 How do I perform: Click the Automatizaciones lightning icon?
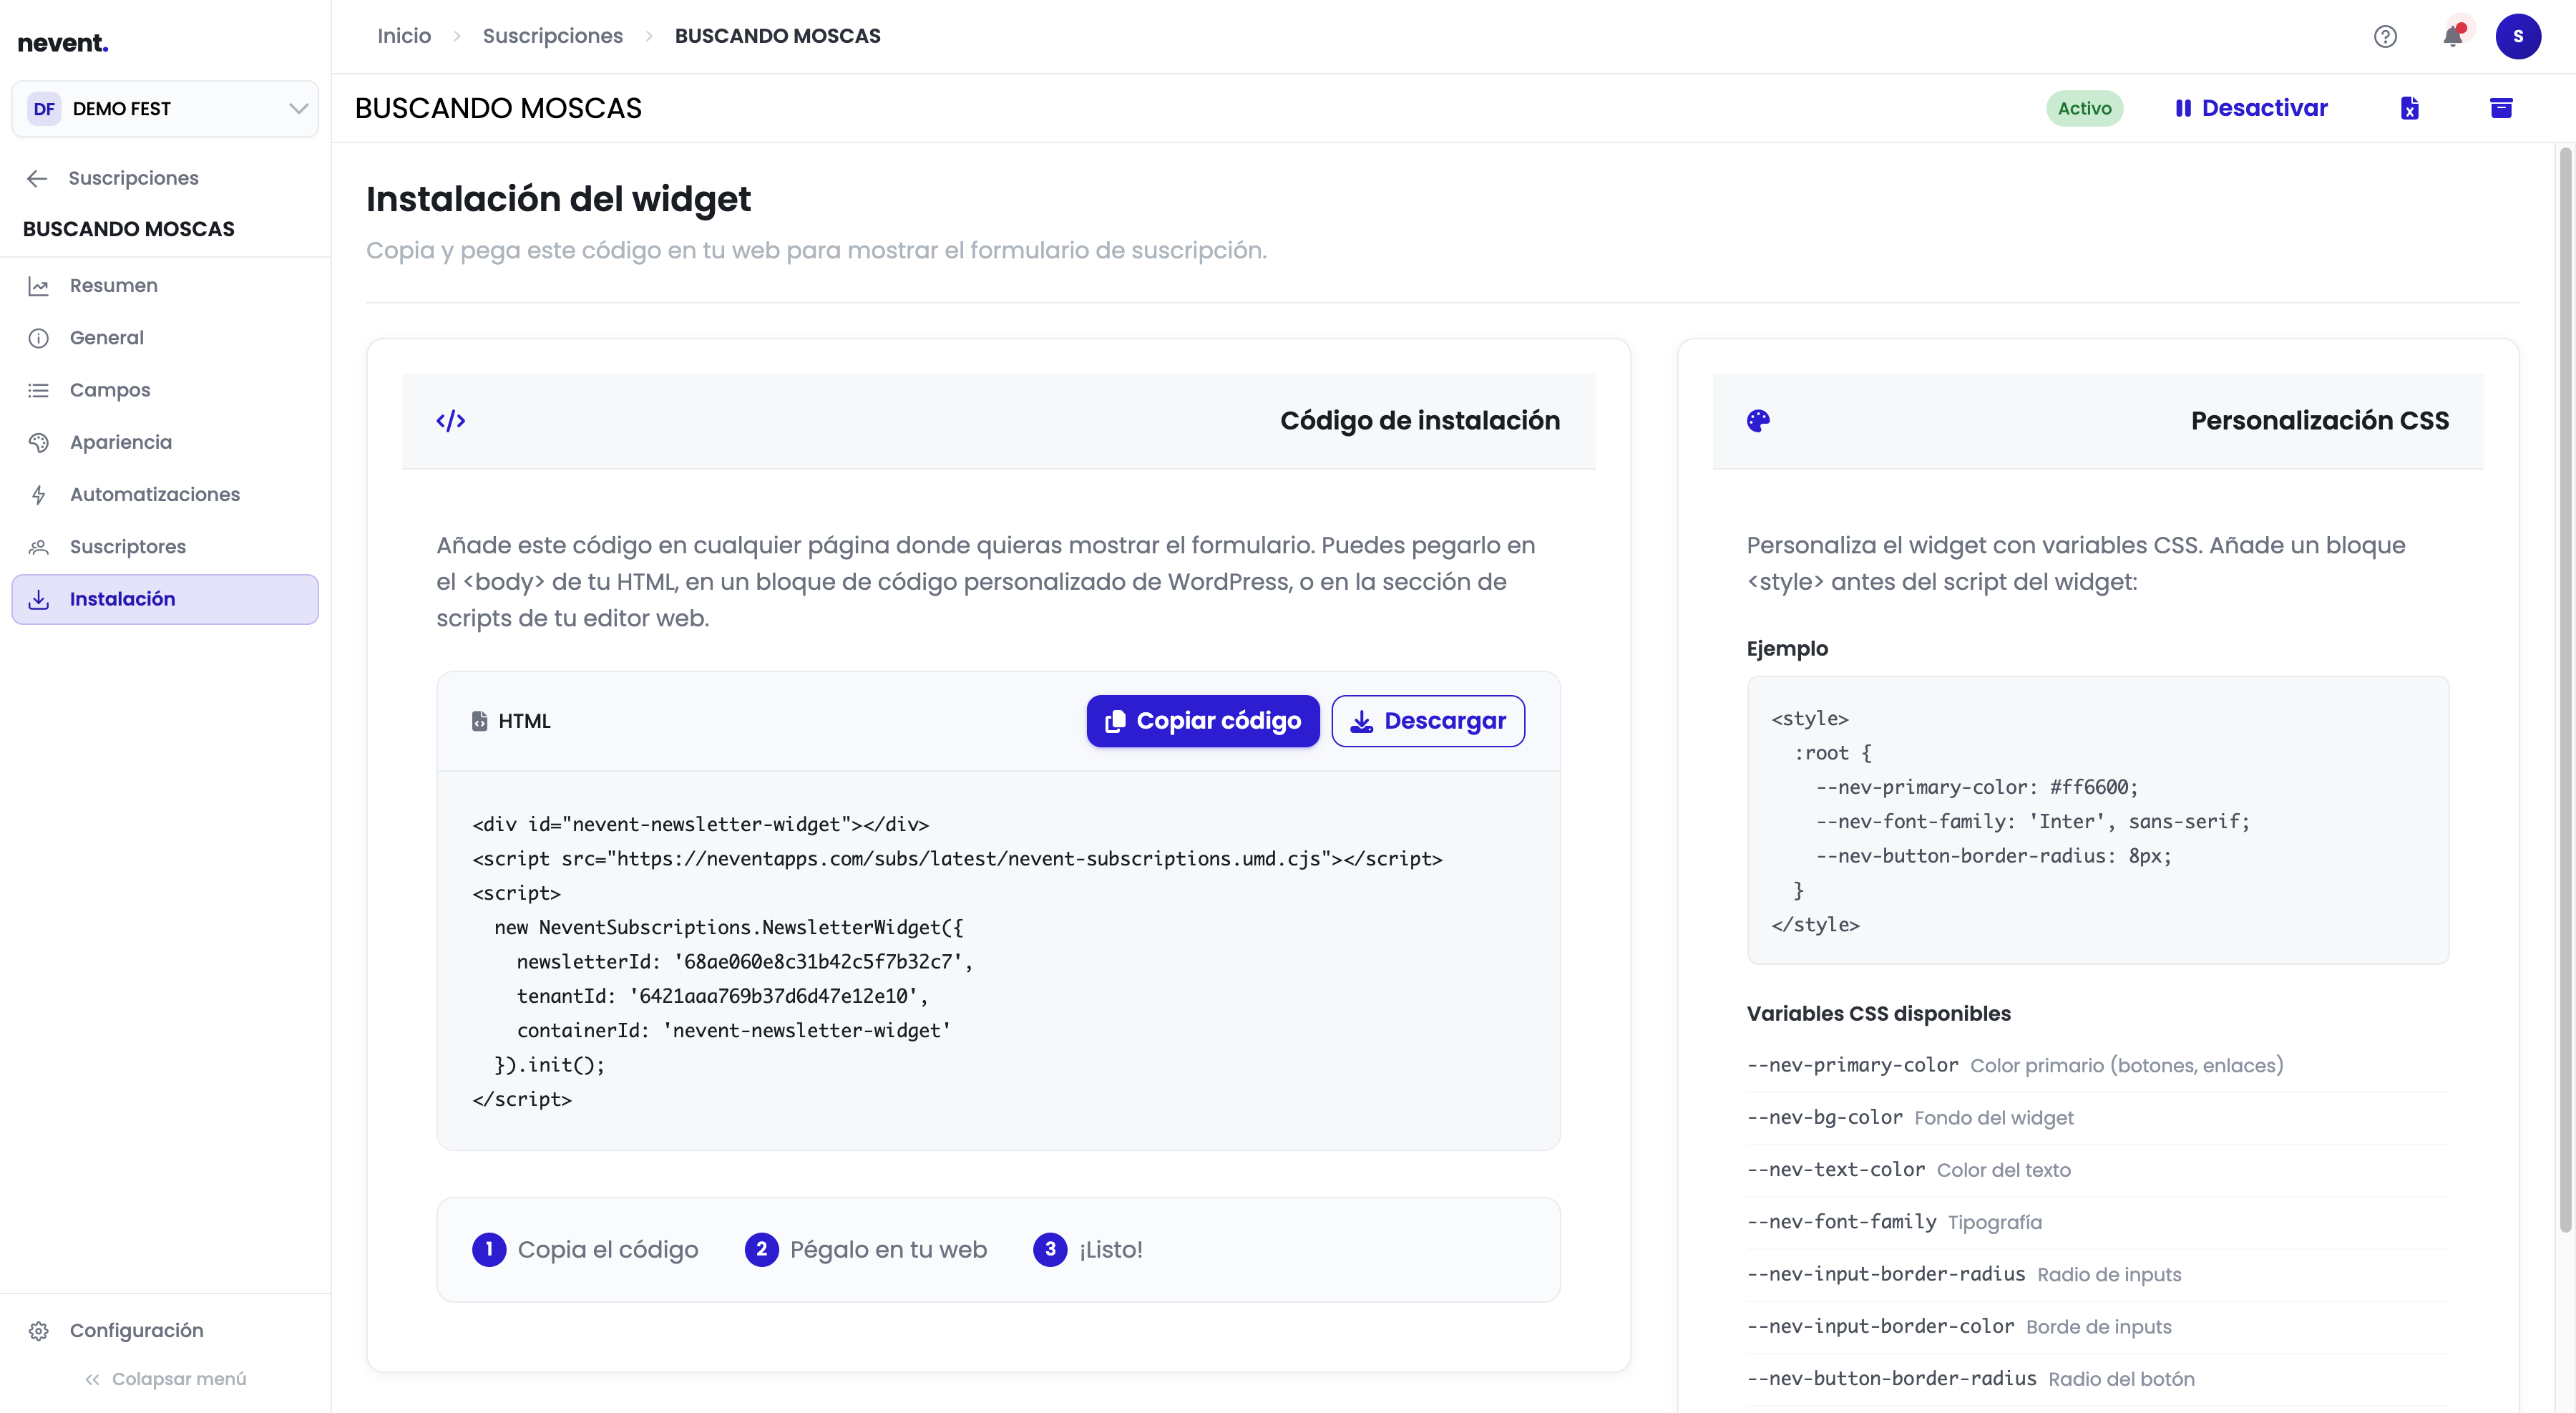38,495
